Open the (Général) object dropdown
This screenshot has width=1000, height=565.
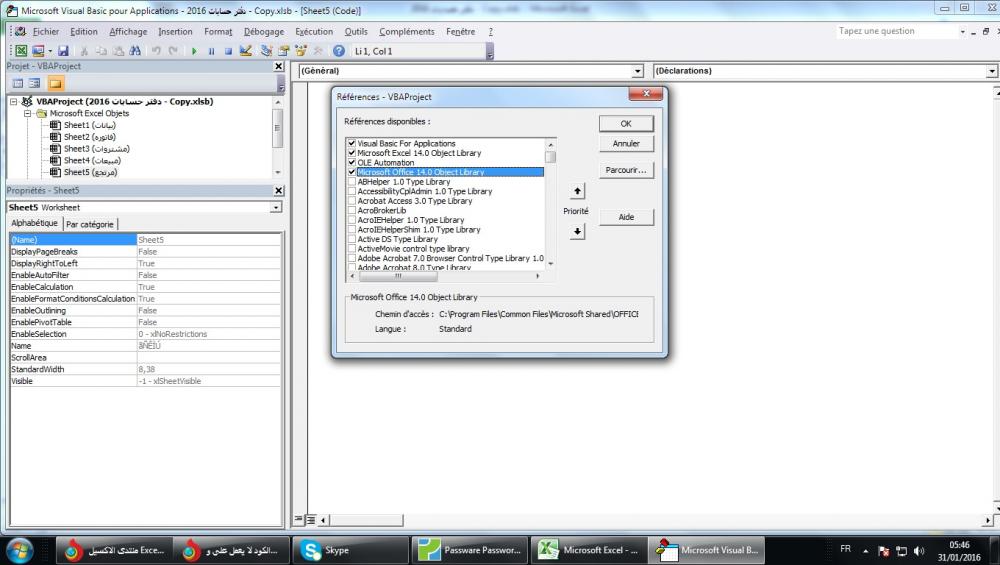637,71
